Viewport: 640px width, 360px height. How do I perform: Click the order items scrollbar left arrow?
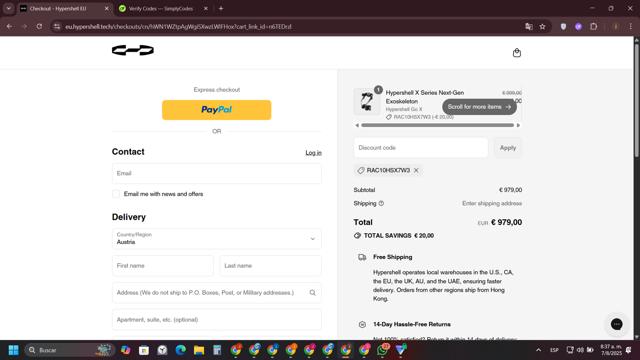(357, 125)
